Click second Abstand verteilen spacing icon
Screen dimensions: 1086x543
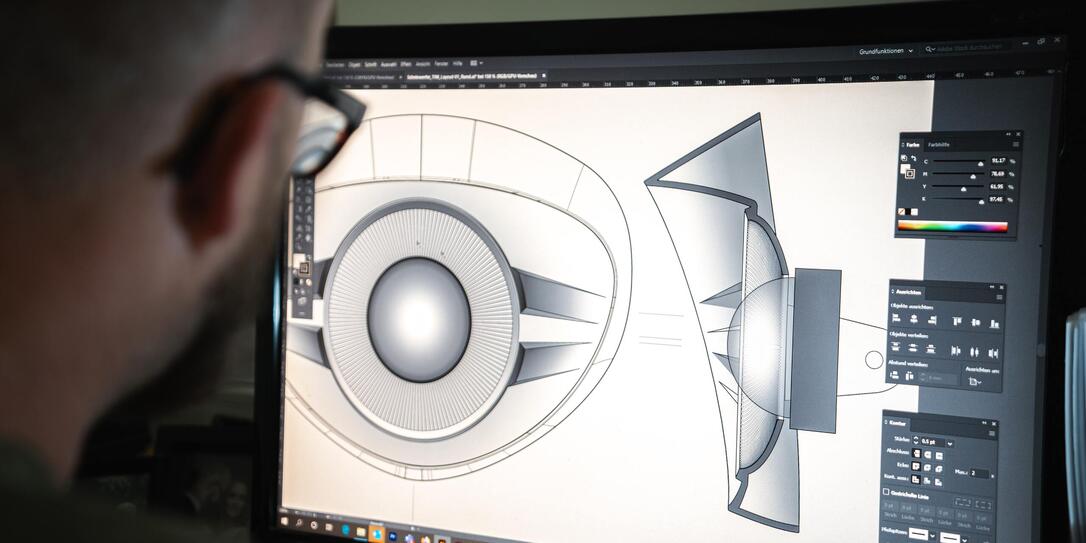pos(909,376)
